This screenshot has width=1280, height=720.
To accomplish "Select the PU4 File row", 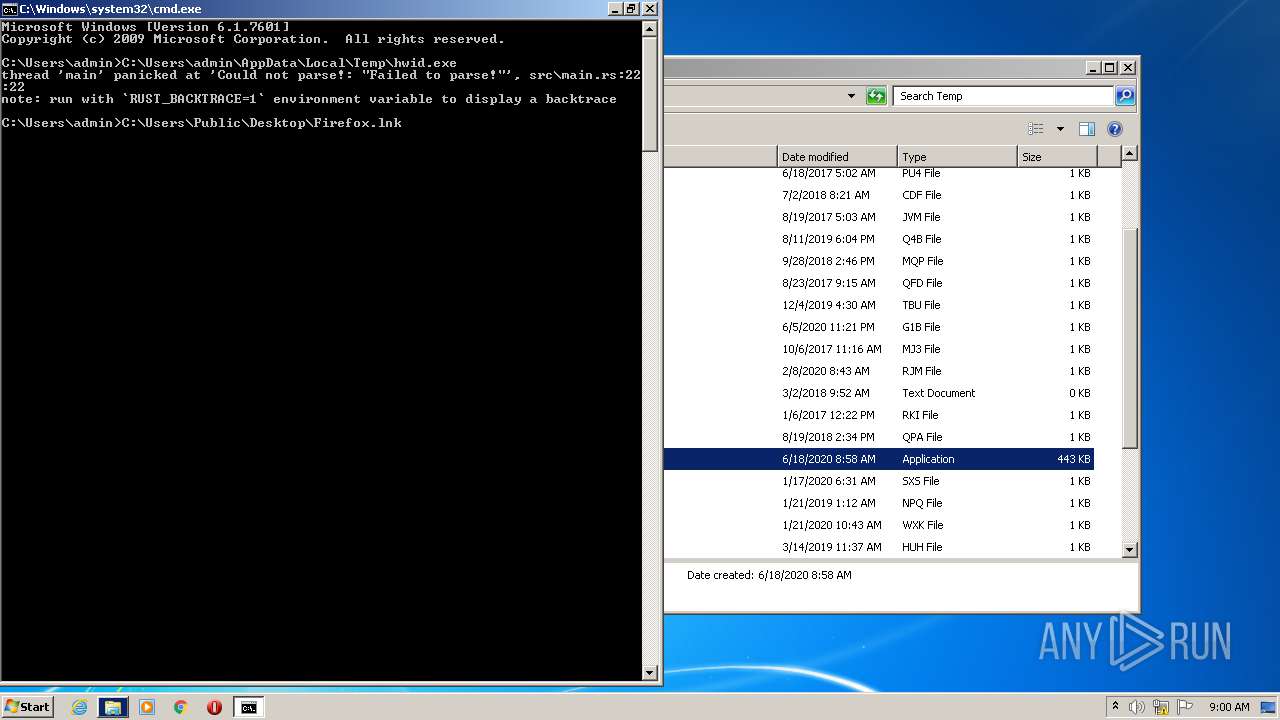I will [879, 173].
